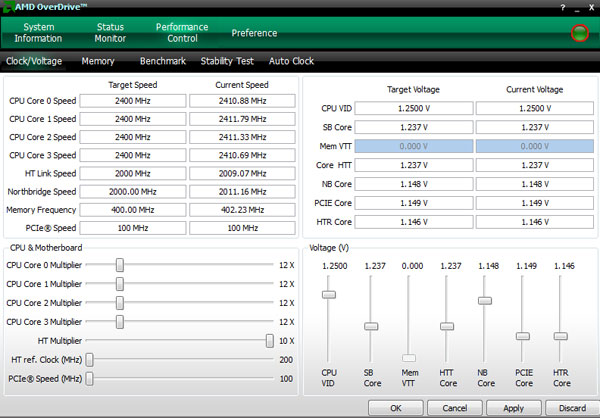Click the Mem VTT vertical voltage slider handle
Viewport: 600px width, 418px height.
(409, 358)
